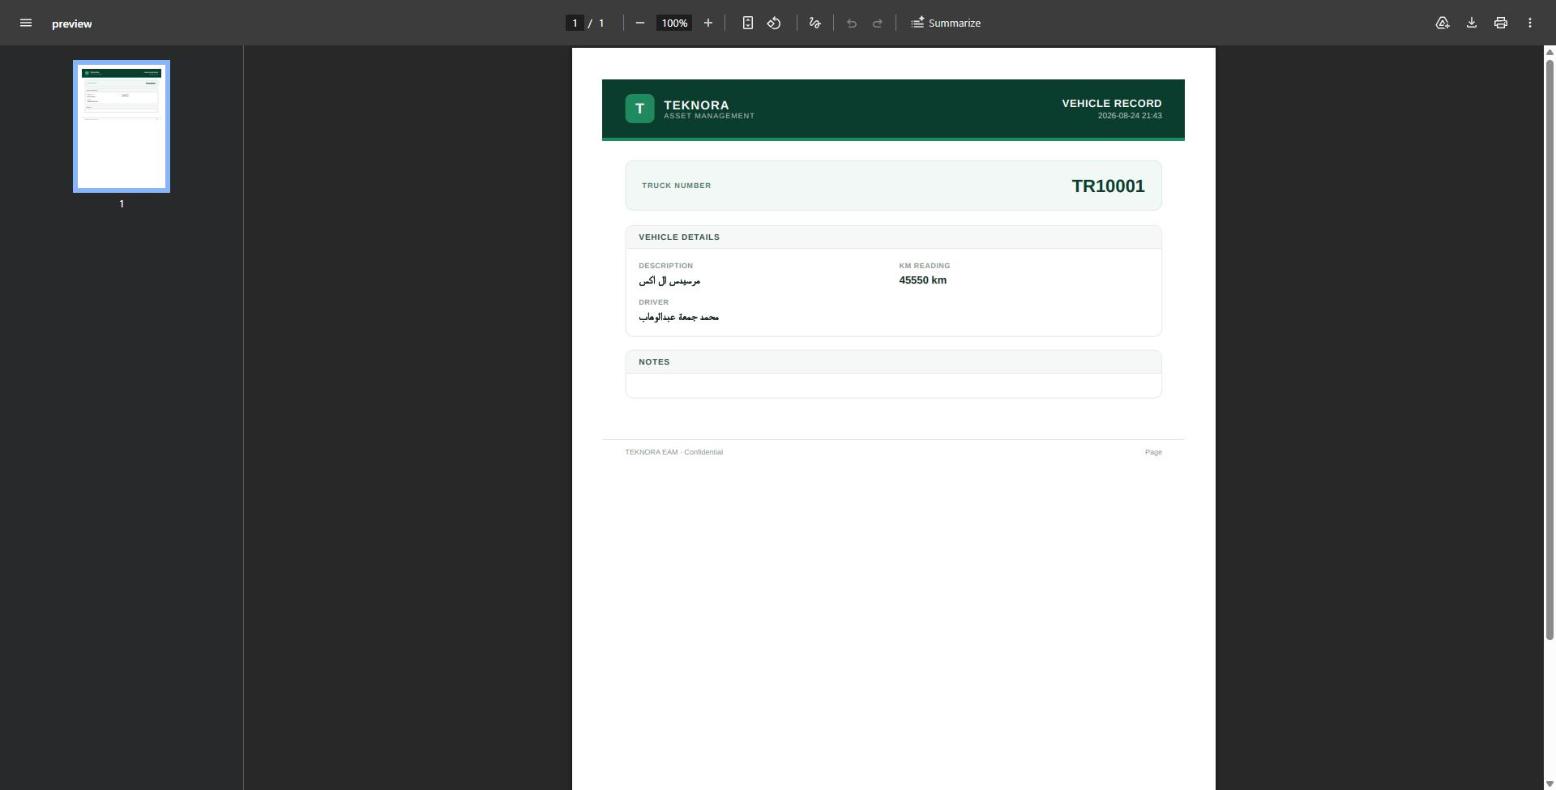Select the page number input field
The width and height of the screenshot is (1556, 790).
[x=575, y=23]
